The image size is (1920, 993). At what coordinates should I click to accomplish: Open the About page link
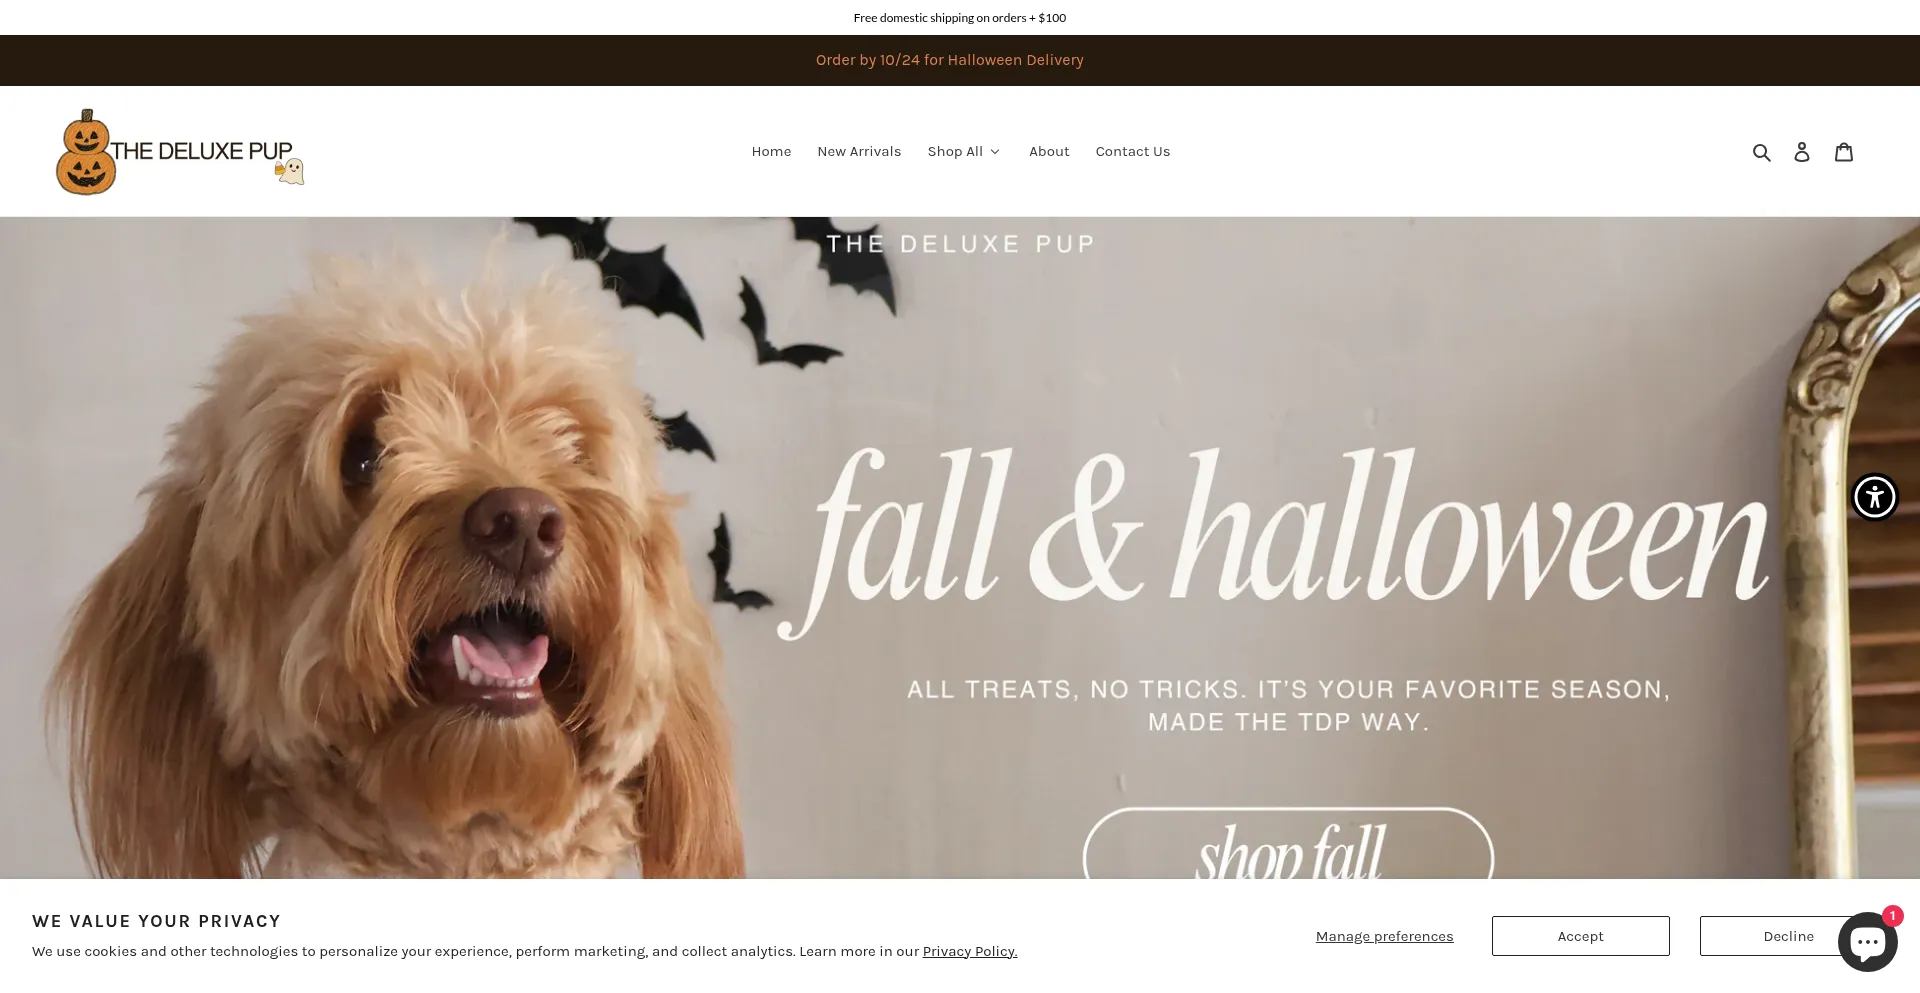(1049, 152)
